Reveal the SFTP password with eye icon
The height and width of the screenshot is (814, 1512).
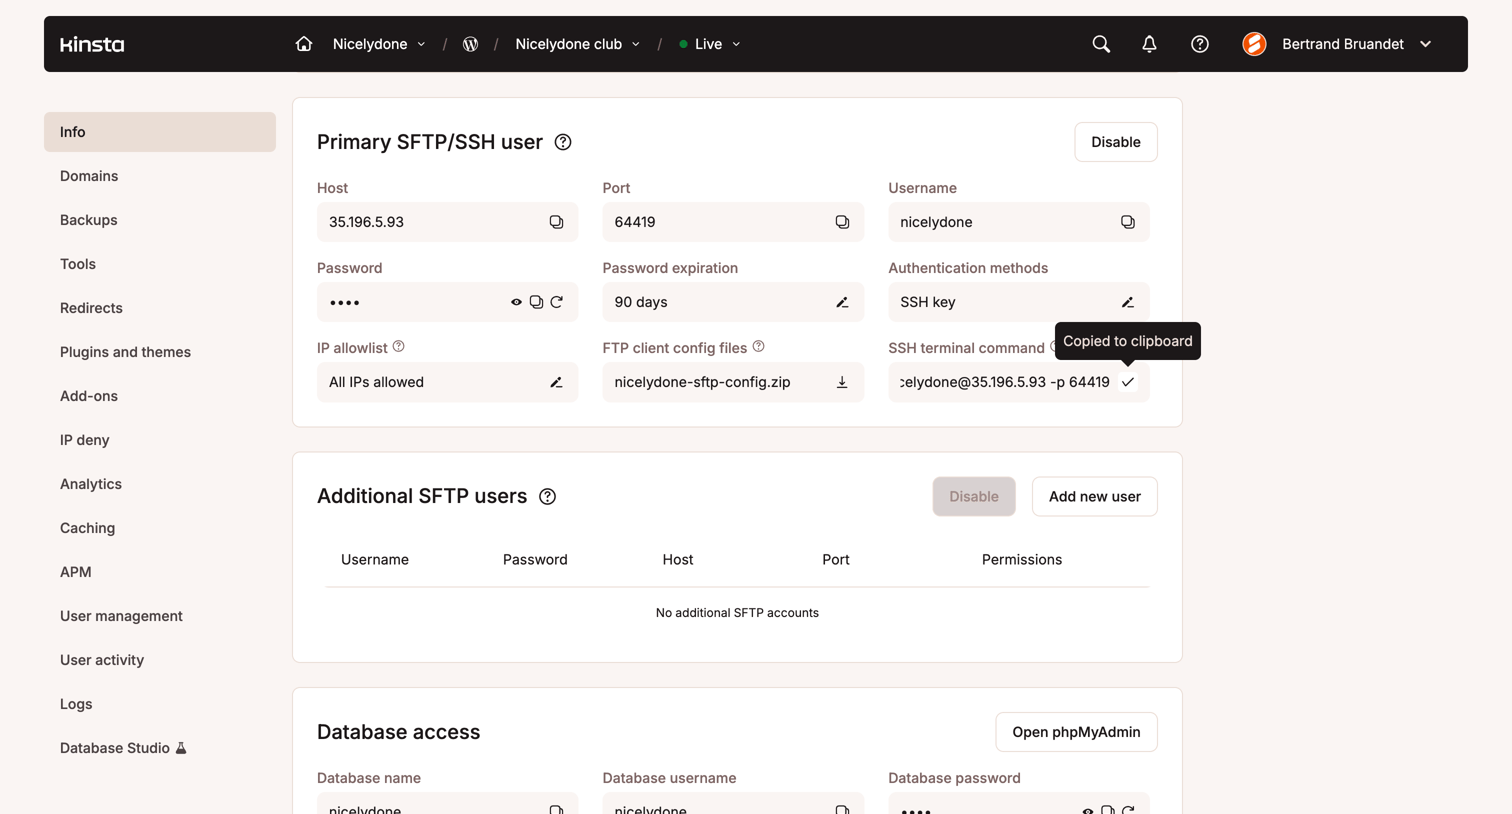click(516, 302)
